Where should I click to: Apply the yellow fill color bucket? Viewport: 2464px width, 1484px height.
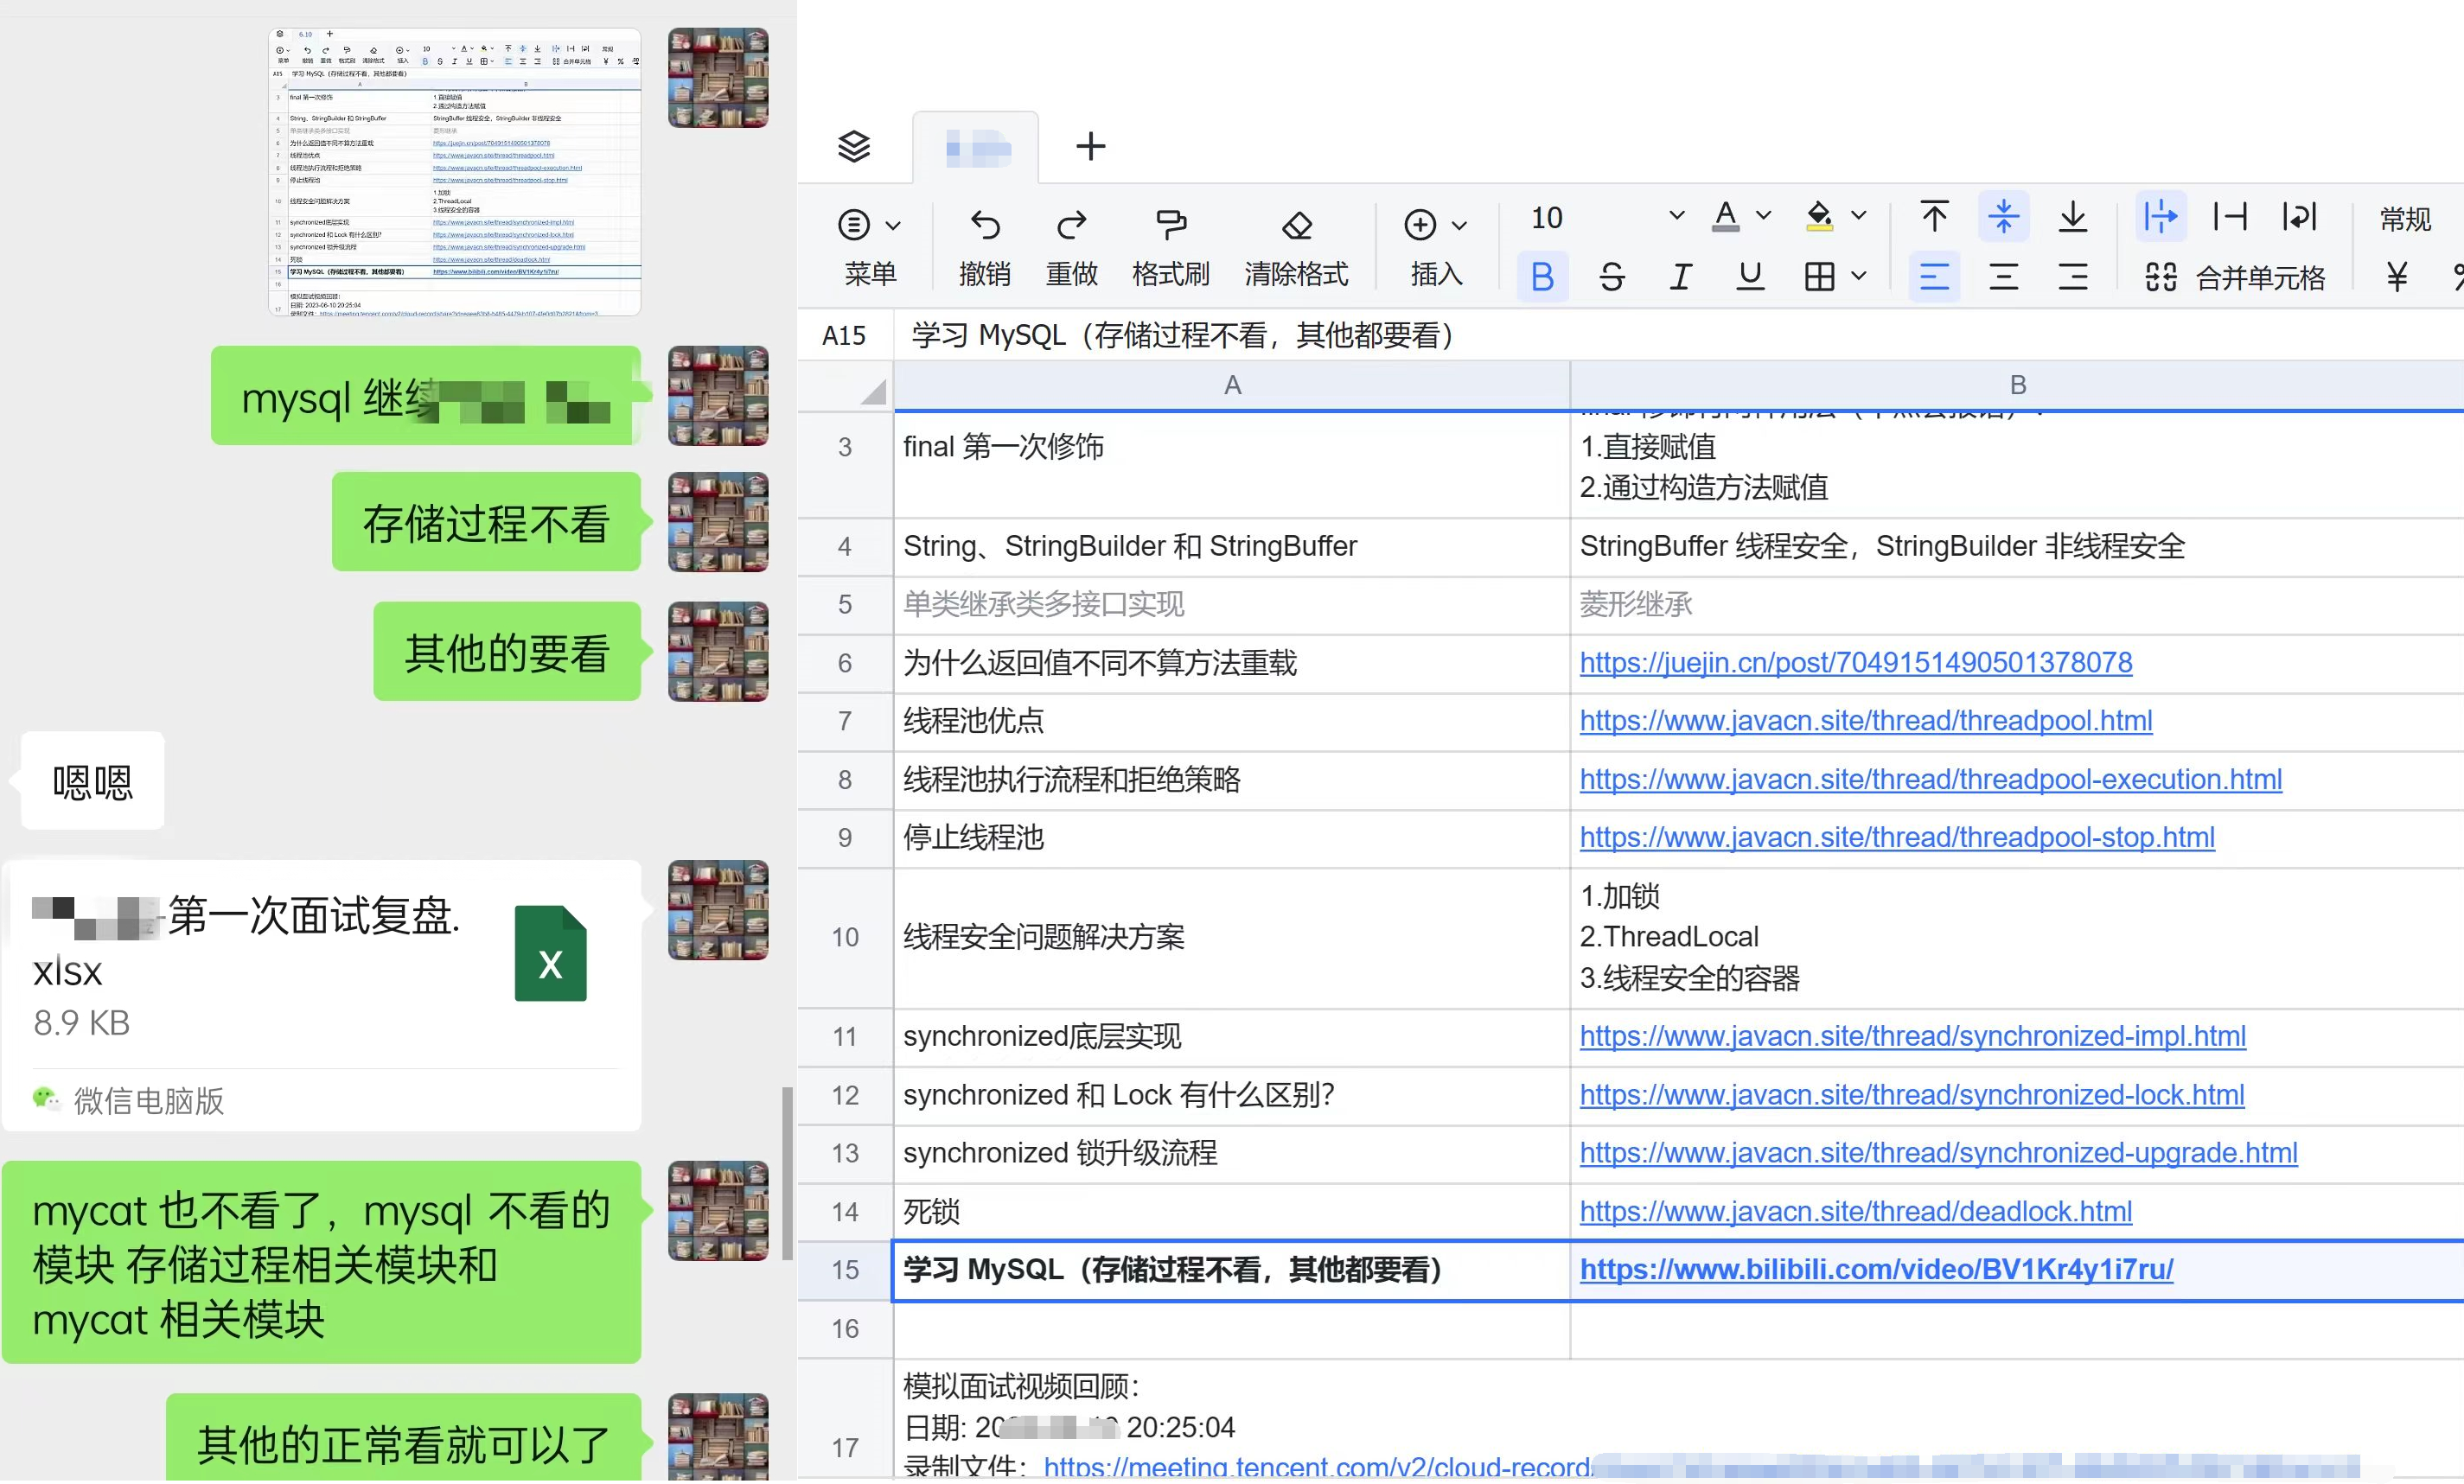point(1820,216)
